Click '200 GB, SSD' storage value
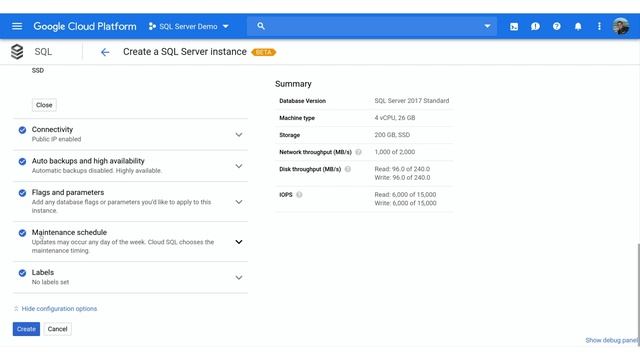The width and height of the screenshot is (640, 360). pos(392,135)
